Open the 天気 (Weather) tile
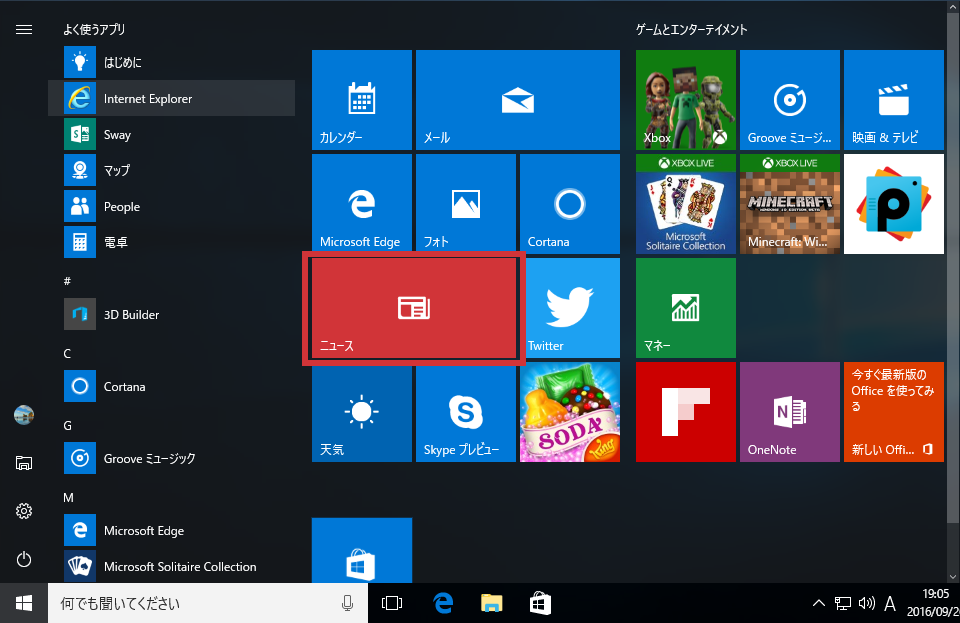This screenshot has height=623, width=960. 362,412
